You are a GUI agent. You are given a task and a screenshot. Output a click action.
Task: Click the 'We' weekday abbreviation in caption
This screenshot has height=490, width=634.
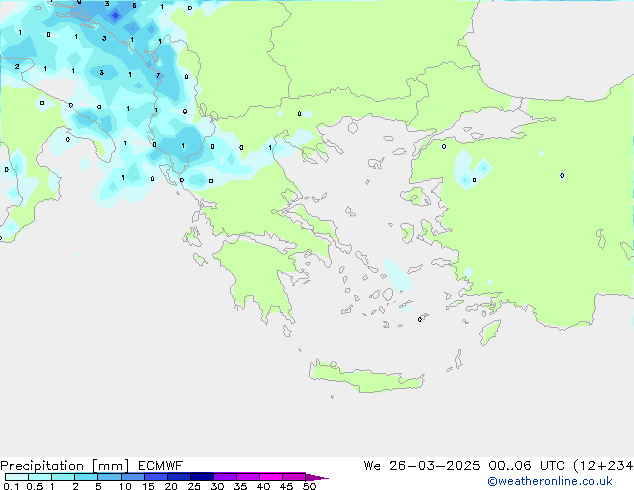(x=372, y=466)
